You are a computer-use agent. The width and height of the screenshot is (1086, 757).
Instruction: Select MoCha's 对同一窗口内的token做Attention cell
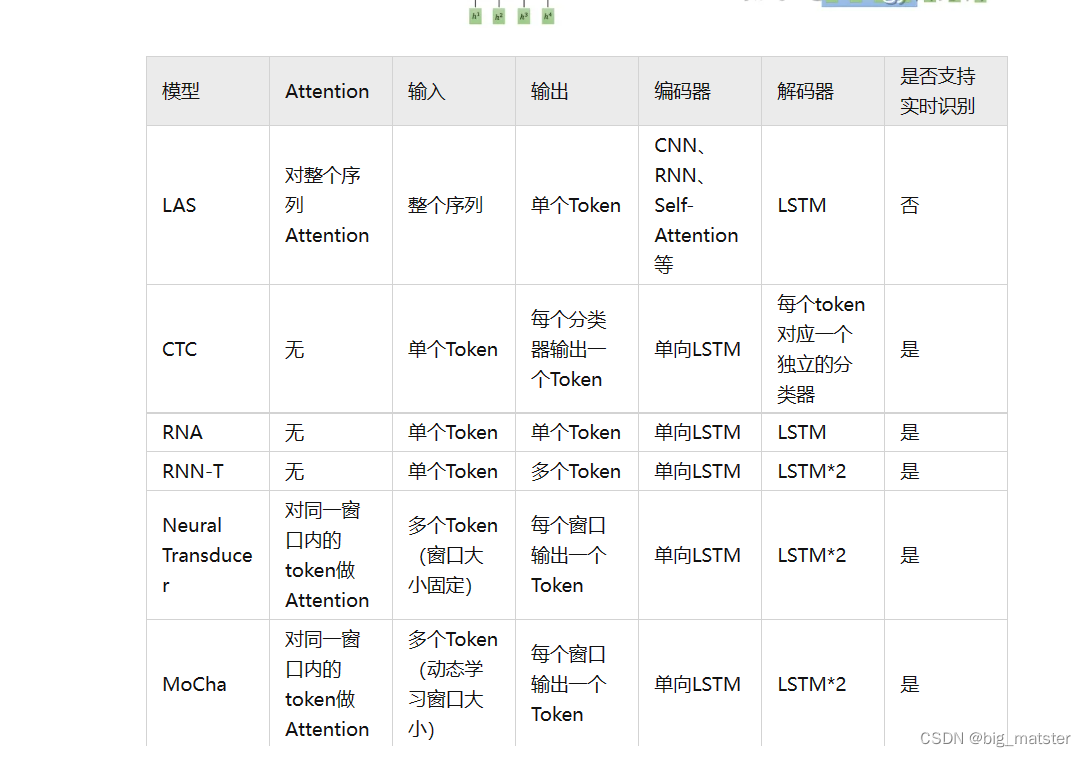click(331, 684)
